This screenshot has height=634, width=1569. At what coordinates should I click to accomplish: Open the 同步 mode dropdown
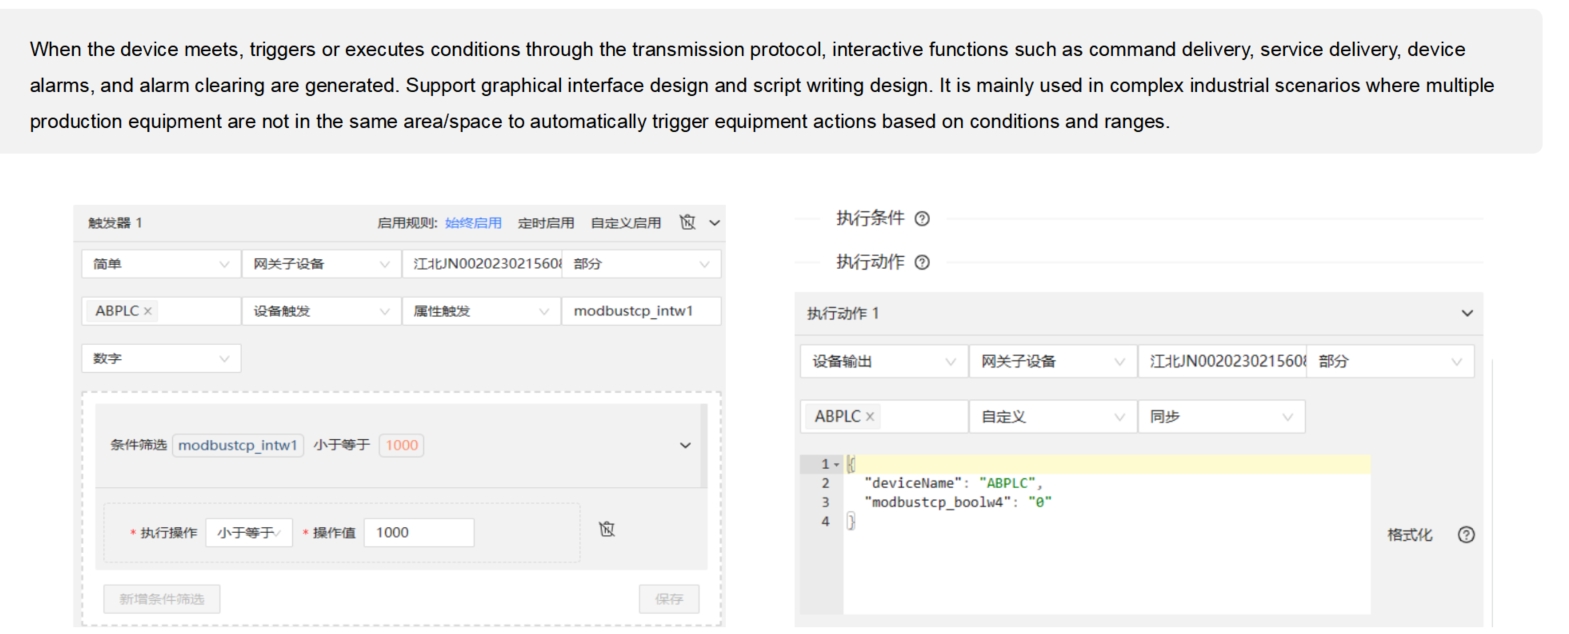click(x=1221, y=417)
